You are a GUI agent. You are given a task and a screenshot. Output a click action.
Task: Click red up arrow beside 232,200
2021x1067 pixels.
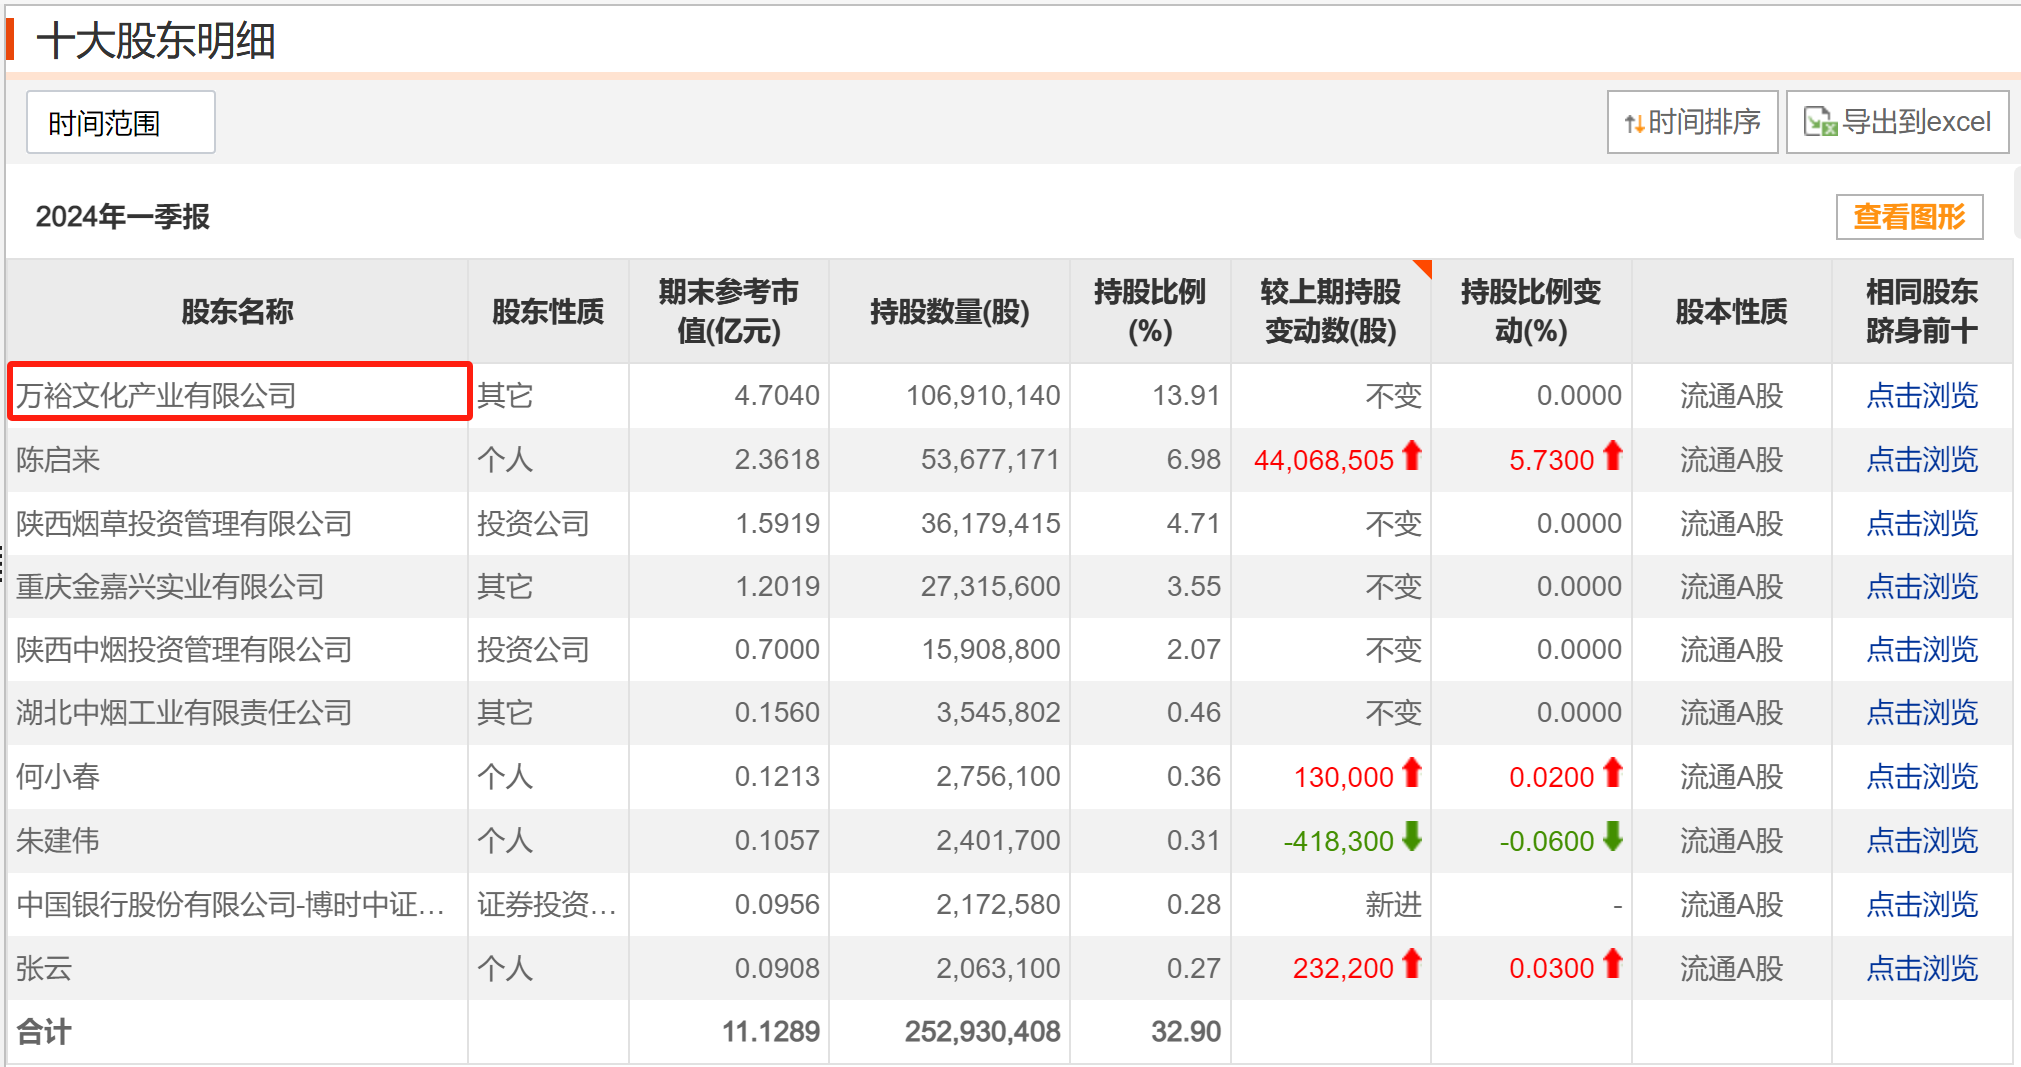pos(1411,964)
